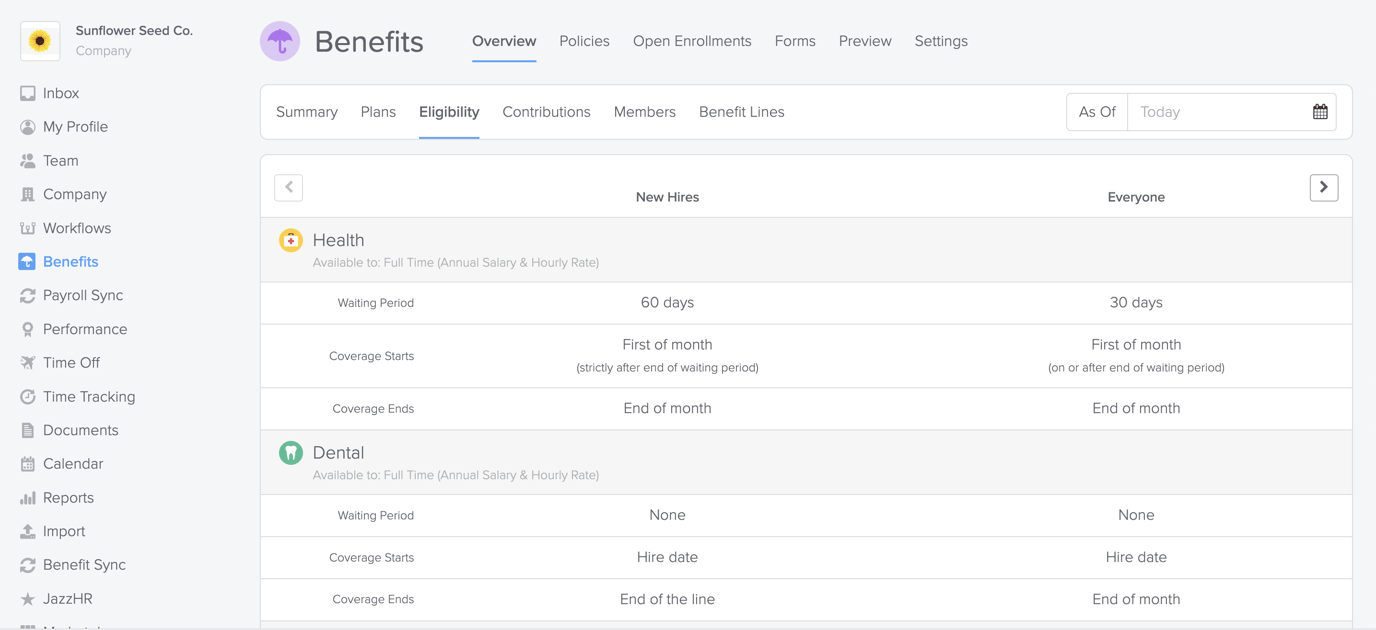Screen dimensions: 1376x630
Task: Open the Policies section
Action: pyautogui.click(x=584, y=41)
